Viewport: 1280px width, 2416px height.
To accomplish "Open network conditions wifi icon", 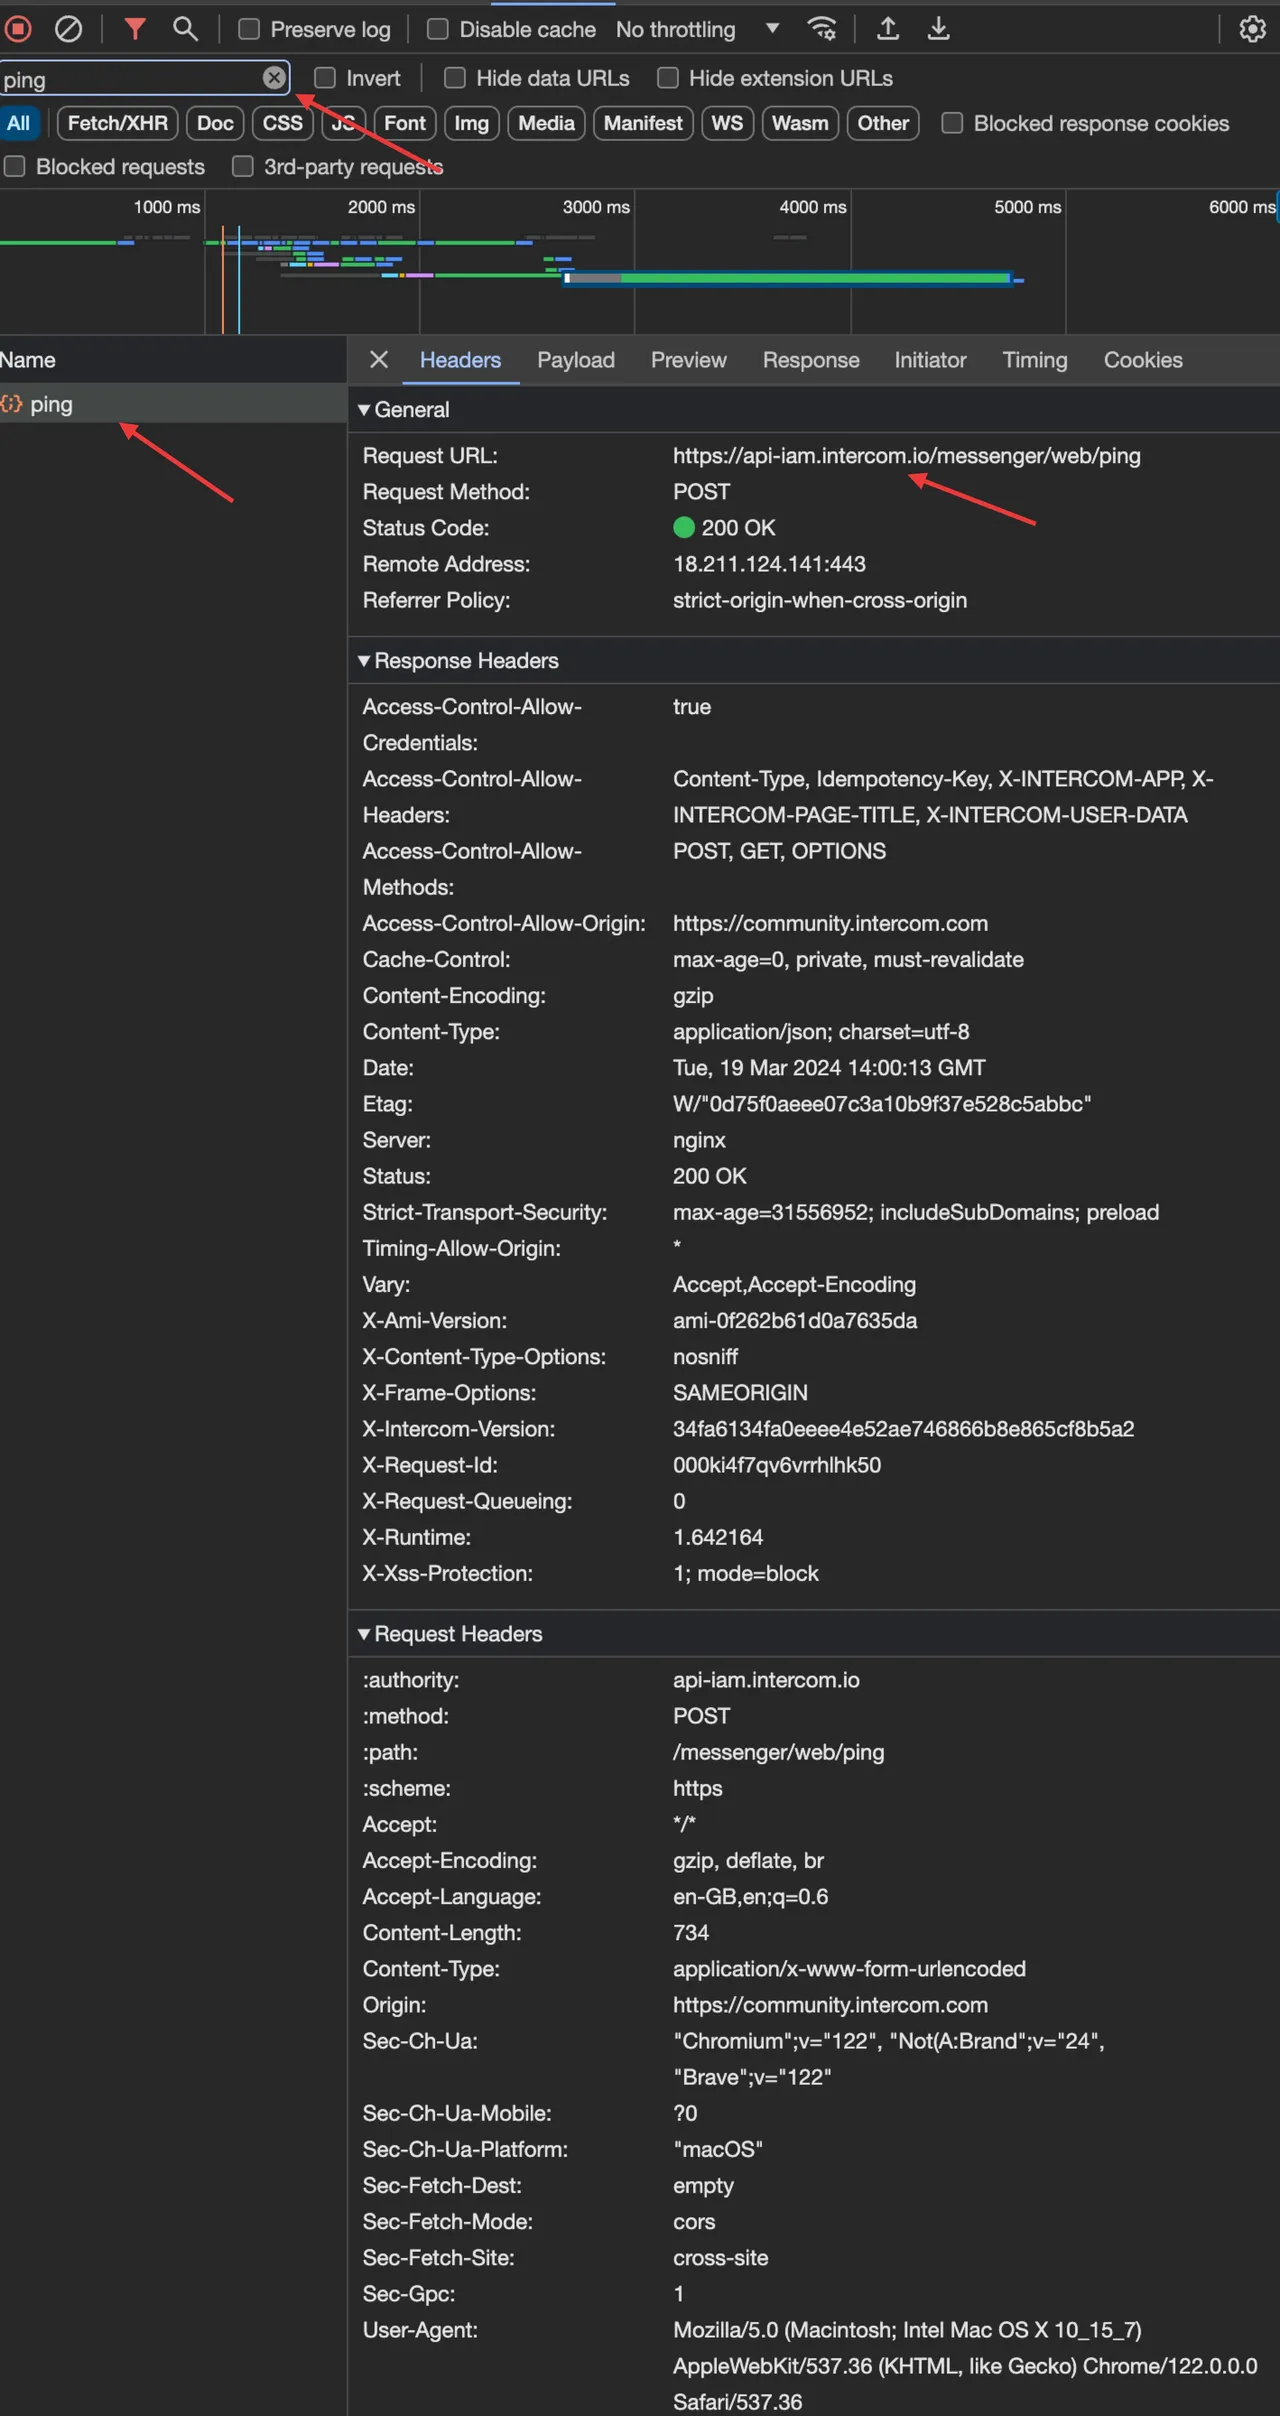I will click(x=822, y=29).
